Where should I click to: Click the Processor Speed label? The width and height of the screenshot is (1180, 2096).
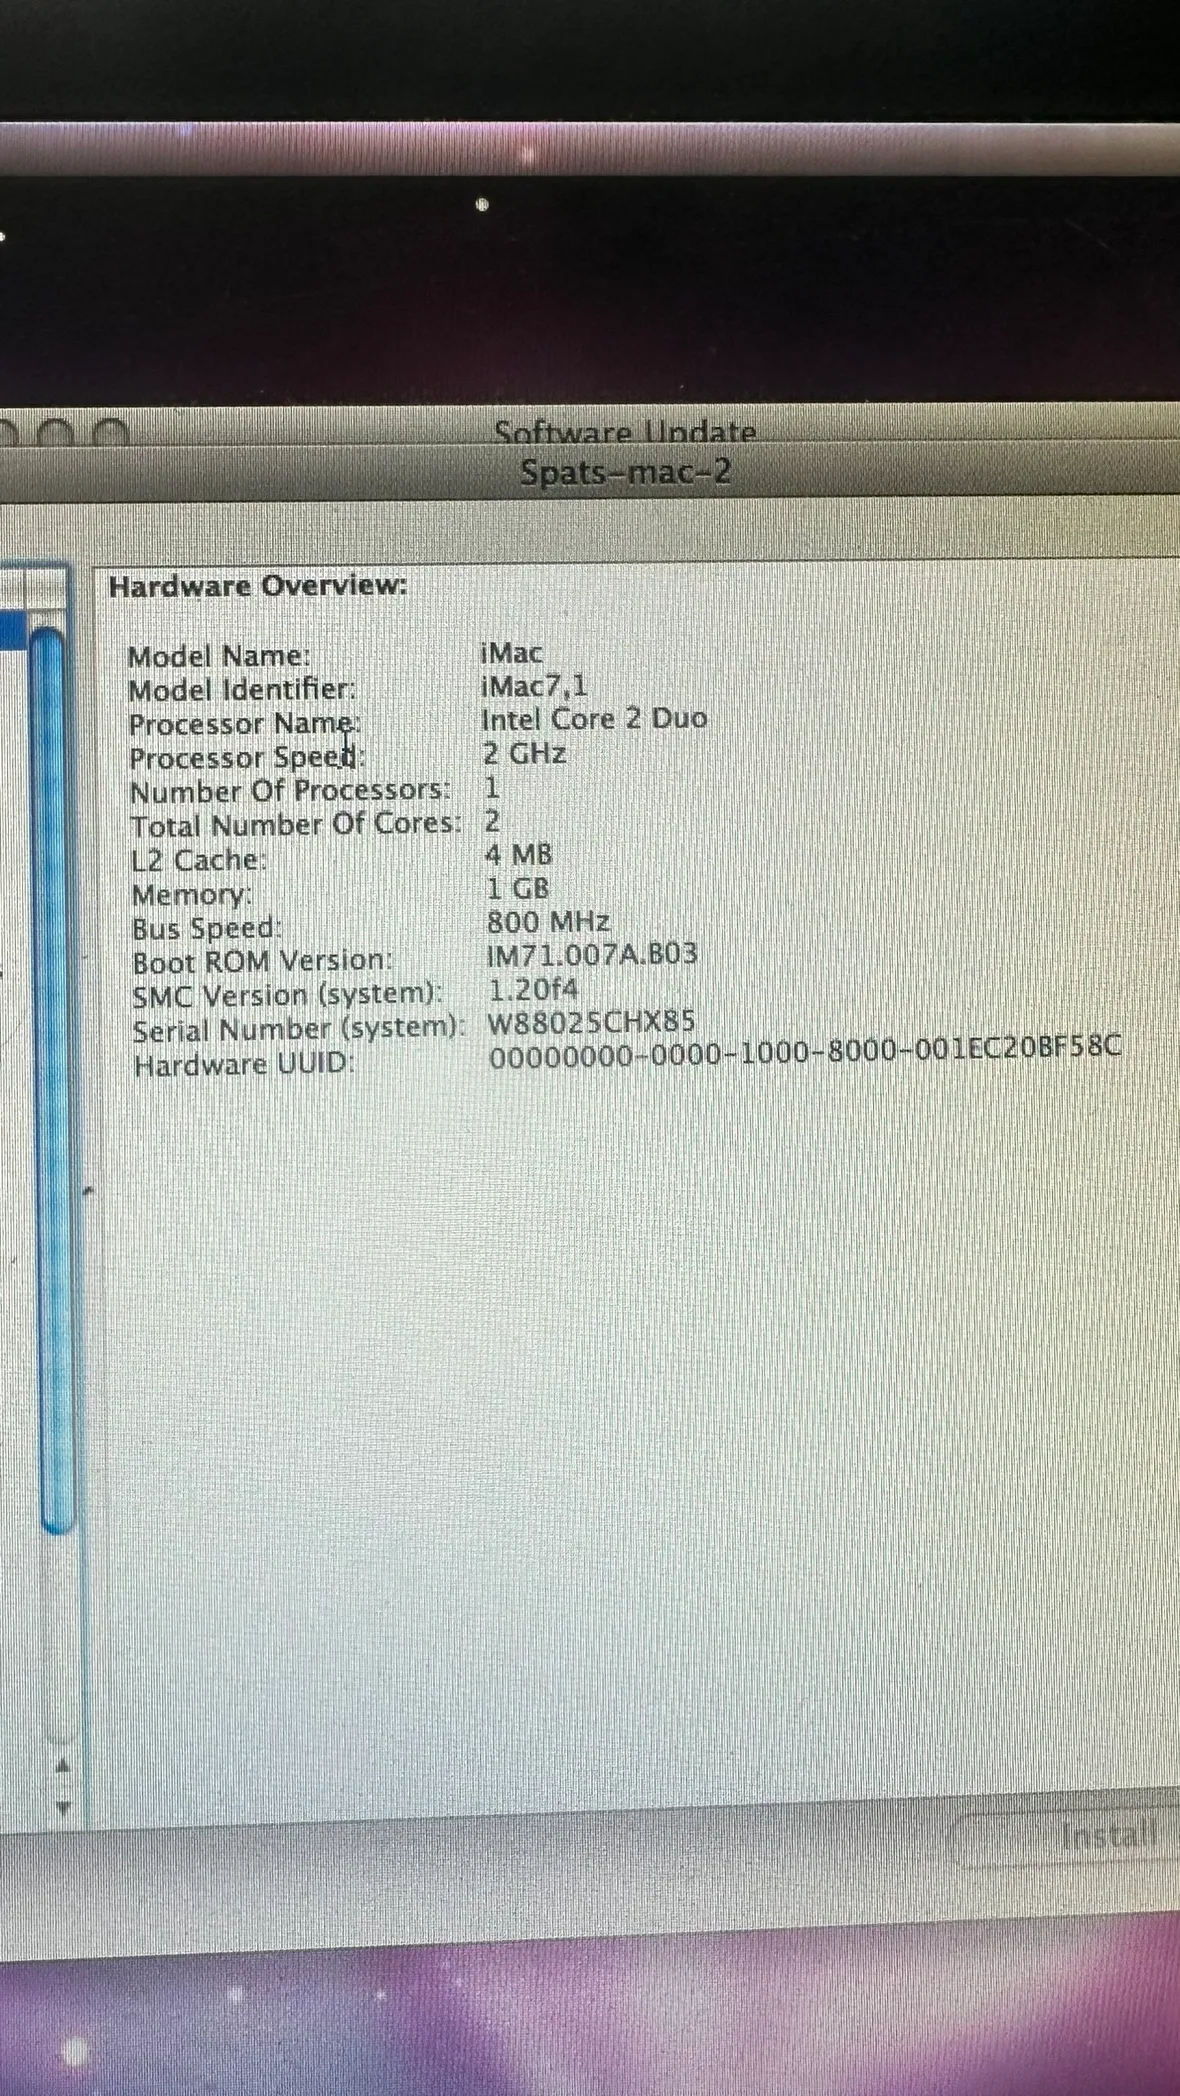[248, 757]
